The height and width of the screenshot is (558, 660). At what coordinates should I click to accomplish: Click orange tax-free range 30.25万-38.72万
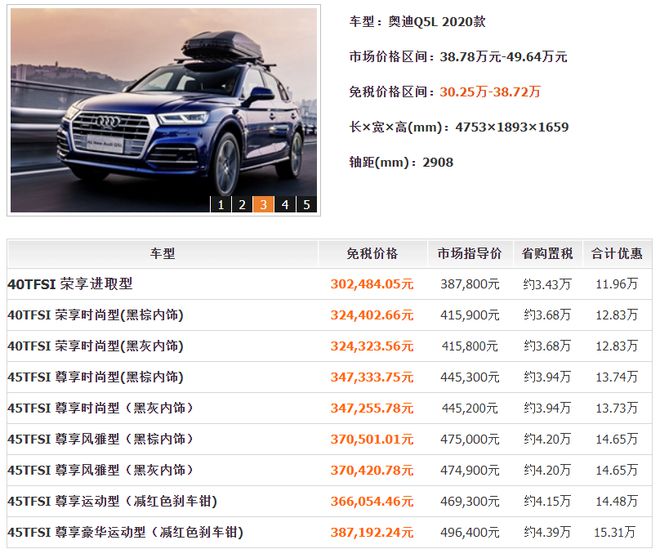pos(490,92)
